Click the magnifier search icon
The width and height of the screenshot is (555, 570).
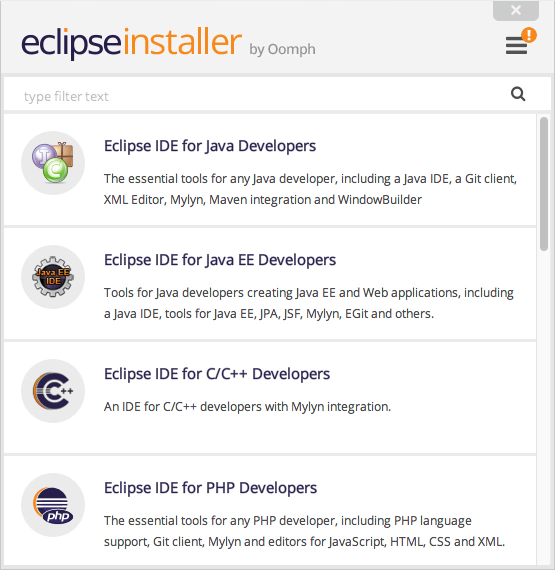[518, 94]
